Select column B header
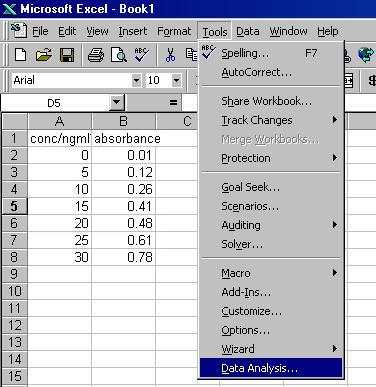Image resolution: width=376 pixels, height=387 pixels. click(123, 121)
